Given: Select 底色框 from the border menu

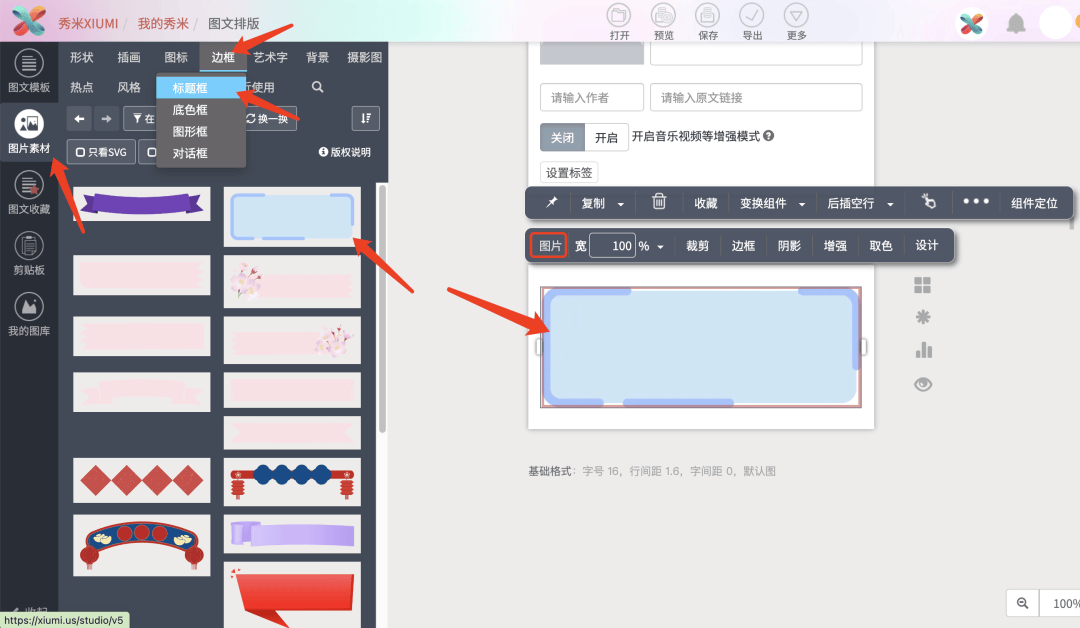Looking at the screenshot, I should pyautogui.click(x=190, y=111).
